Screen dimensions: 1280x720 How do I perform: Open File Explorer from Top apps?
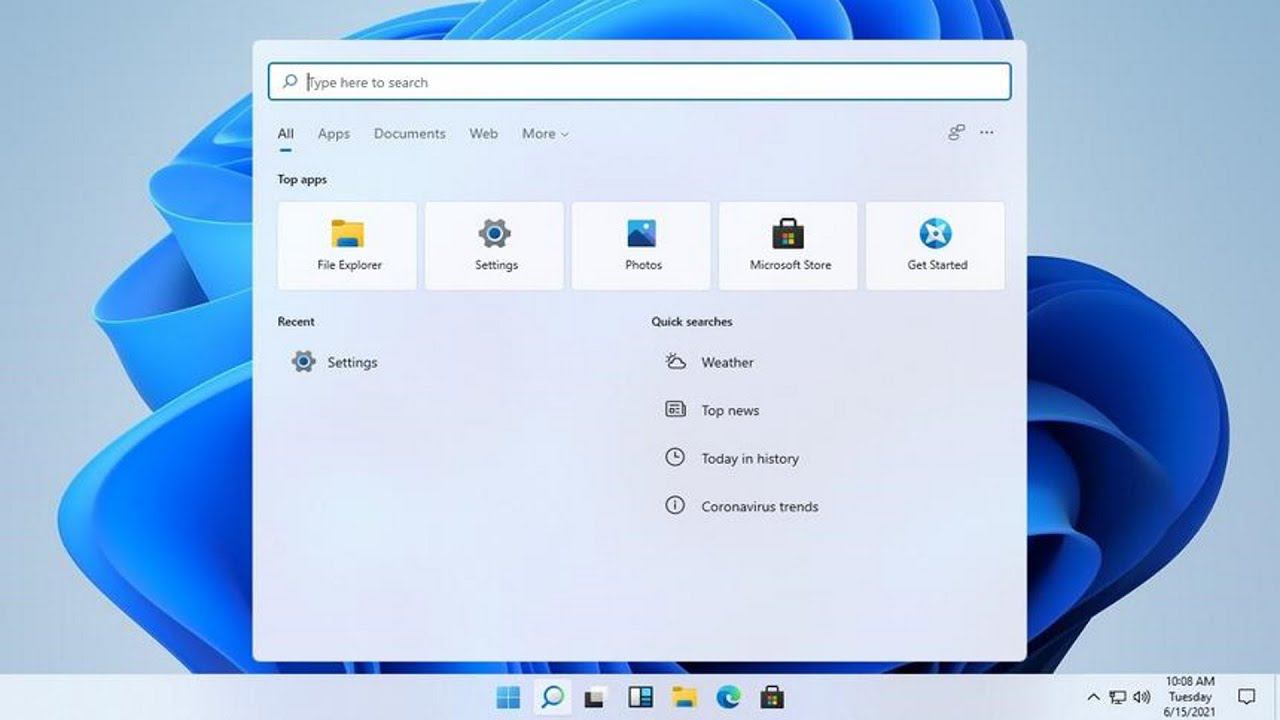point(347,246)
